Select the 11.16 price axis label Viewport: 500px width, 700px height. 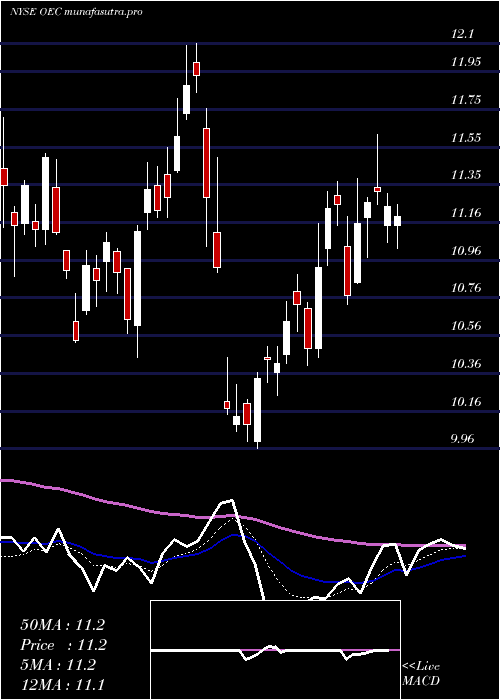466,213
